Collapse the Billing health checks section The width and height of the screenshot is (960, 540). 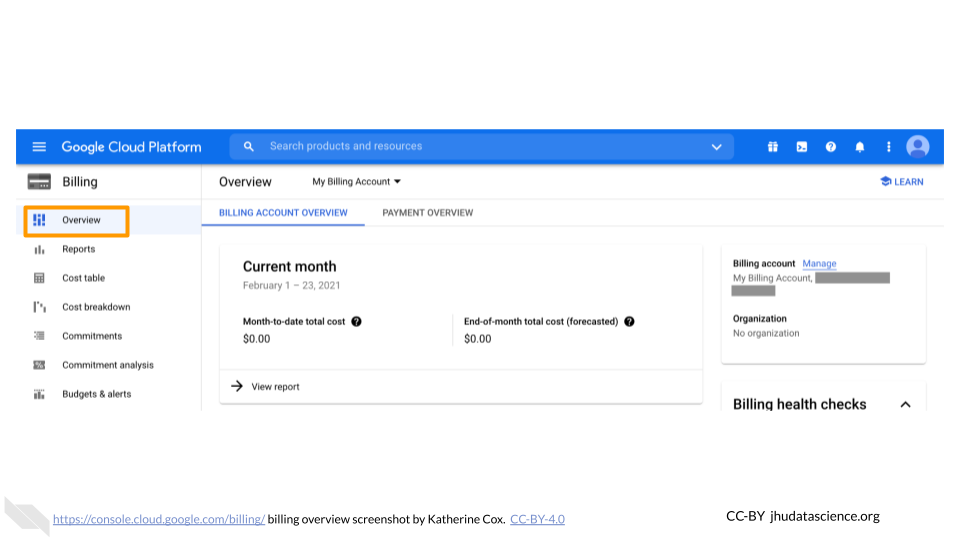click(906, 405)
